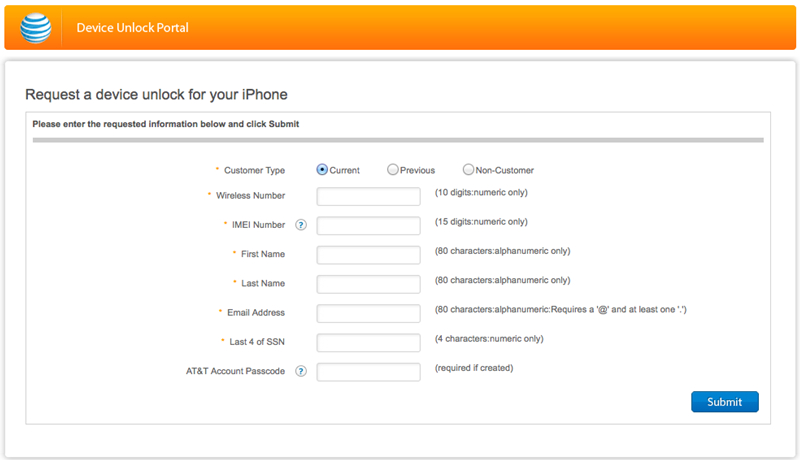800x460 pixels.
Task: Click the Device Unlock Portal title
Action: tap(133, 28)
